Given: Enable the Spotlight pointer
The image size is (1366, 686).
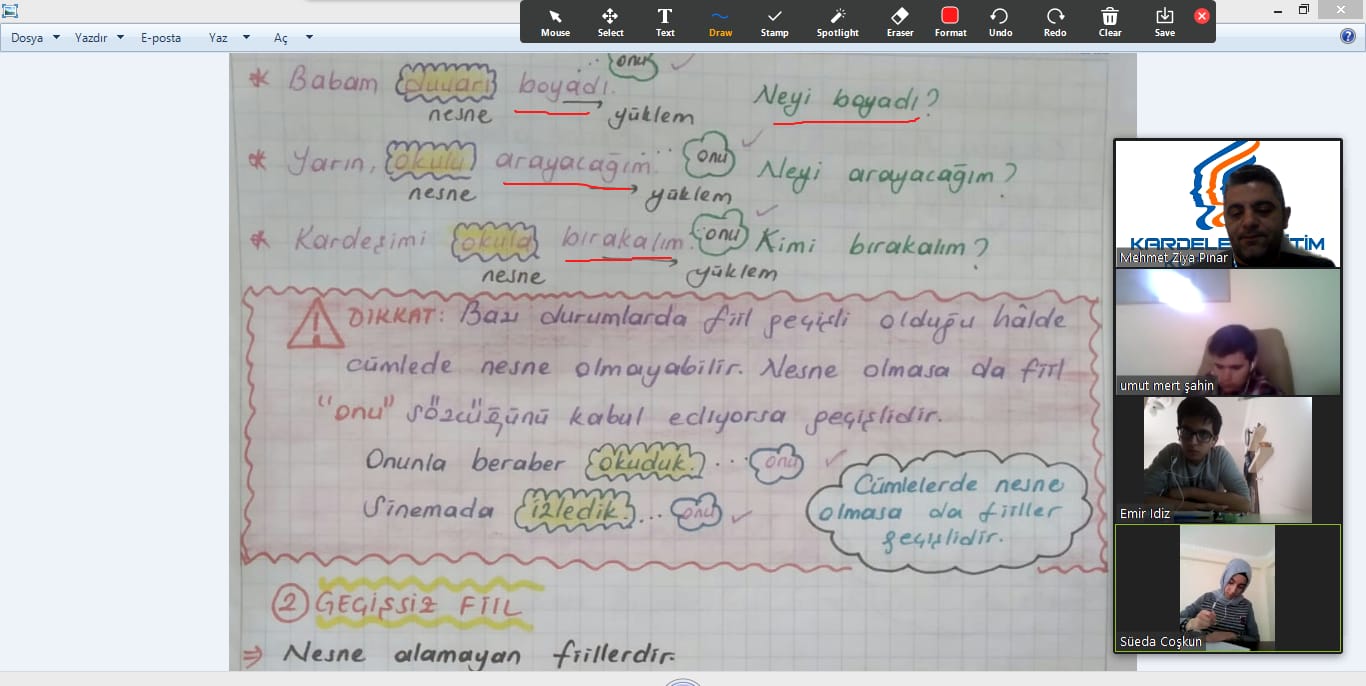Looking at the screenshot, I should [x=837, y=21].
